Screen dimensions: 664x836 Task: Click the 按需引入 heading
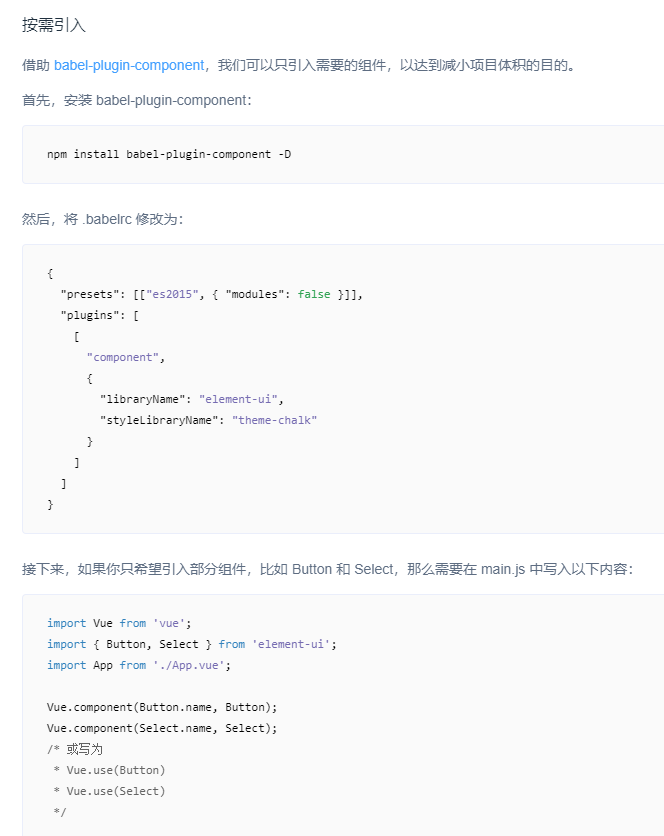54,24
